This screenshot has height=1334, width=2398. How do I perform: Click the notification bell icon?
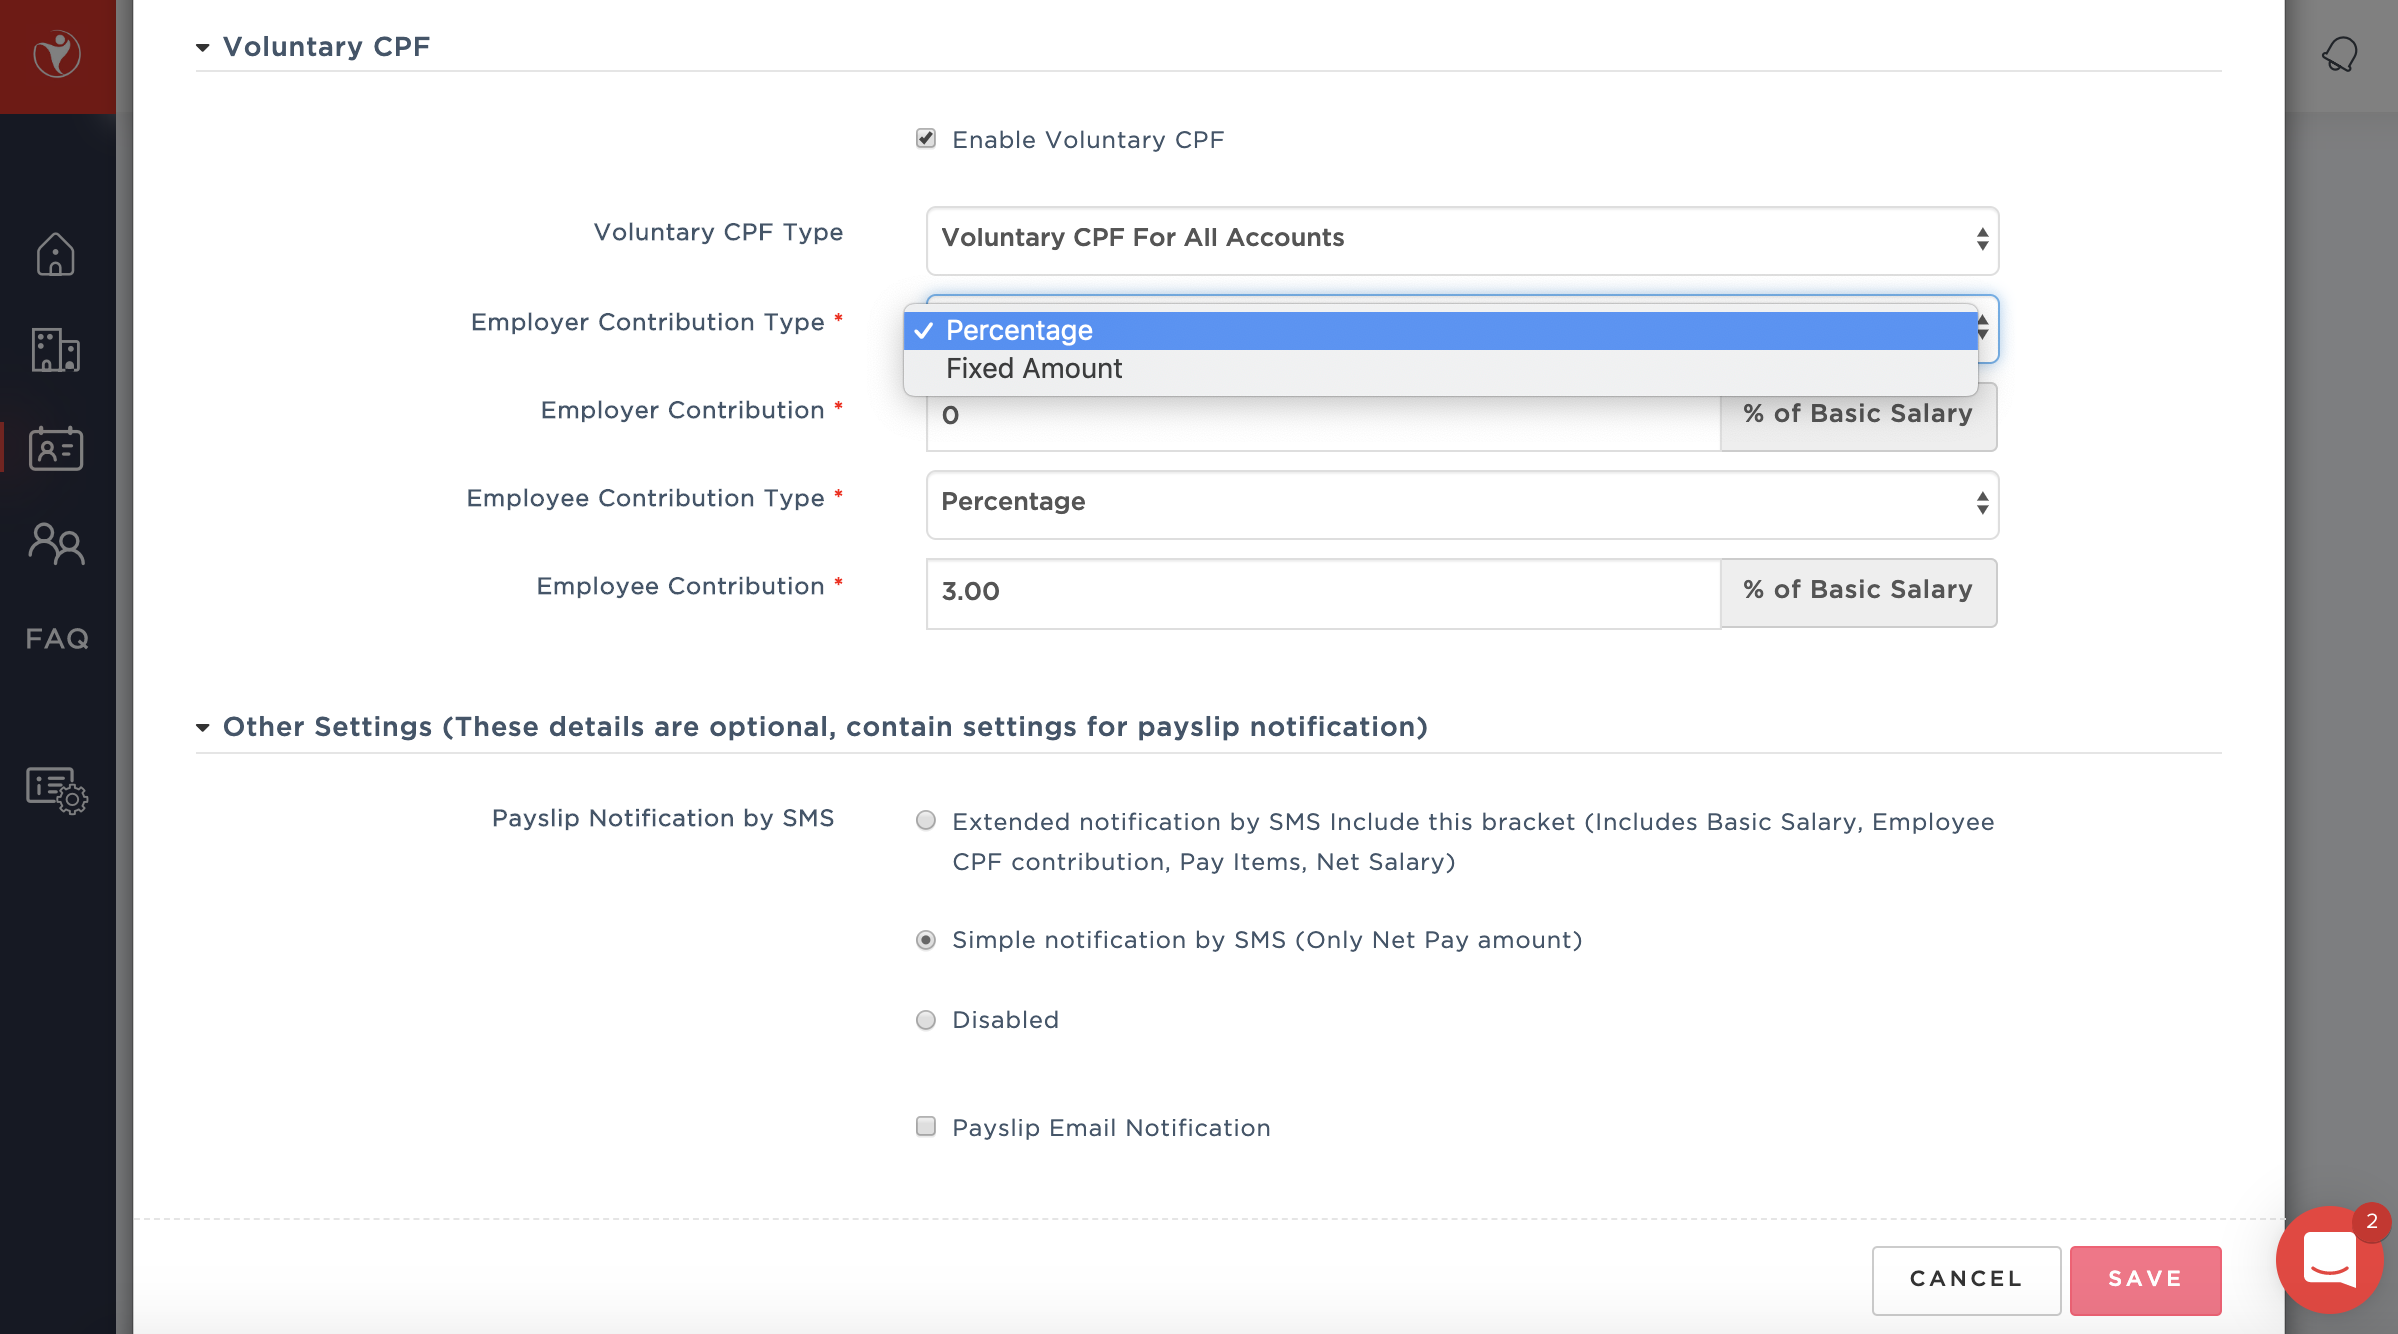[2339, 54]
